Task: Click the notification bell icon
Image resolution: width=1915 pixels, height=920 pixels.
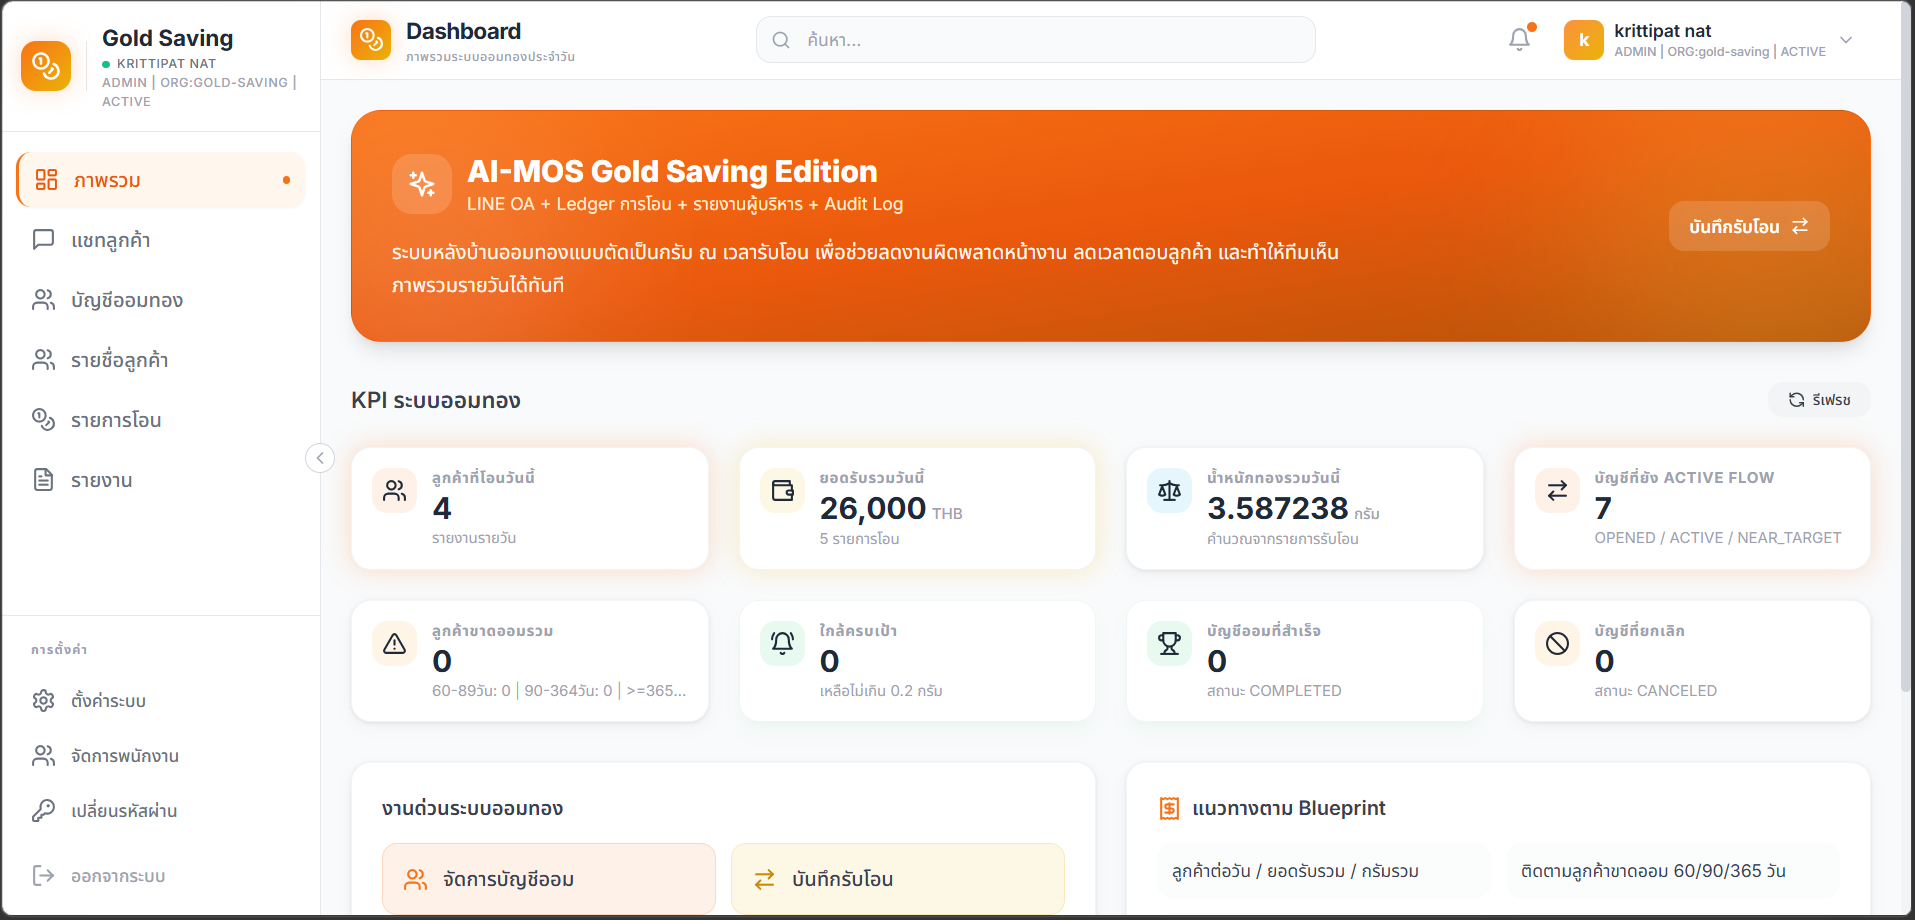Action: point(1519,40)
